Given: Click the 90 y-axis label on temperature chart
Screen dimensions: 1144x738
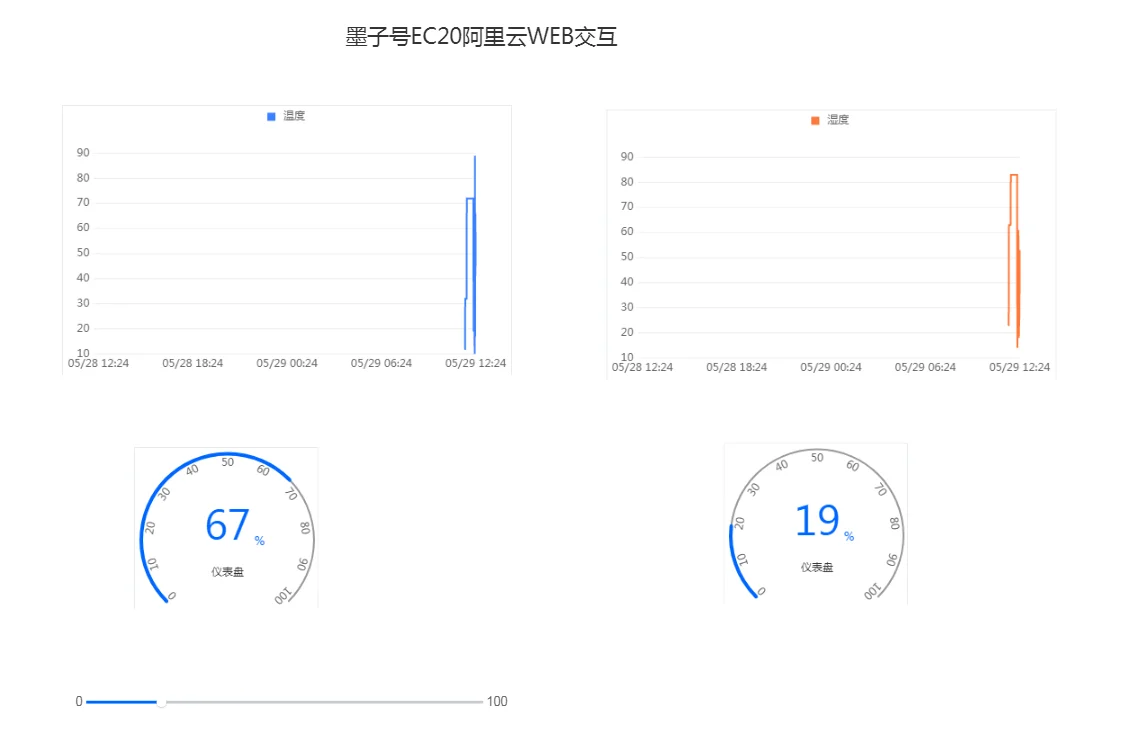Looking at the screenshot, I should coord(83,152).
